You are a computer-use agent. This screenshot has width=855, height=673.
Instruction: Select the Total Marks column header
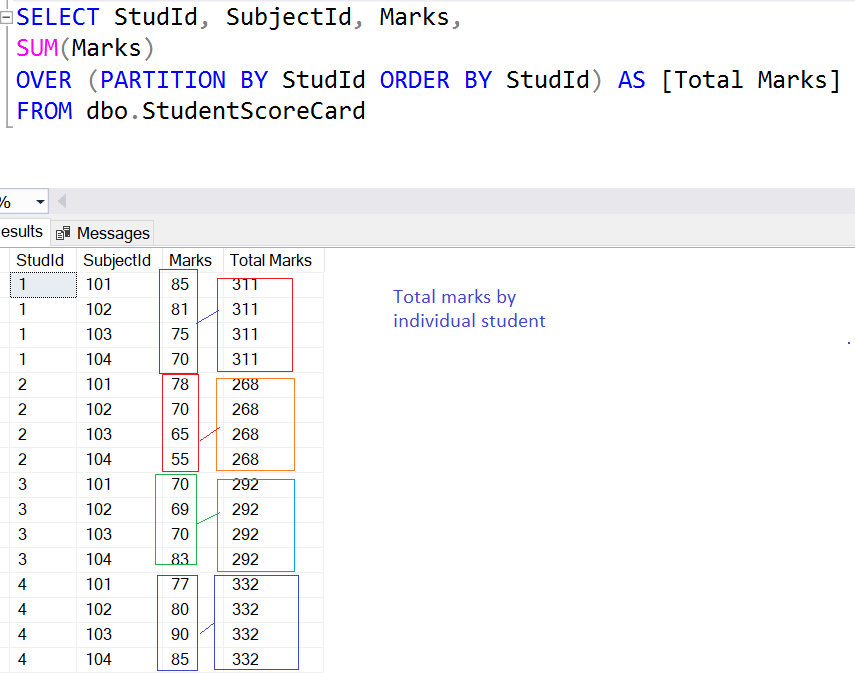click(x=271, y=260)
